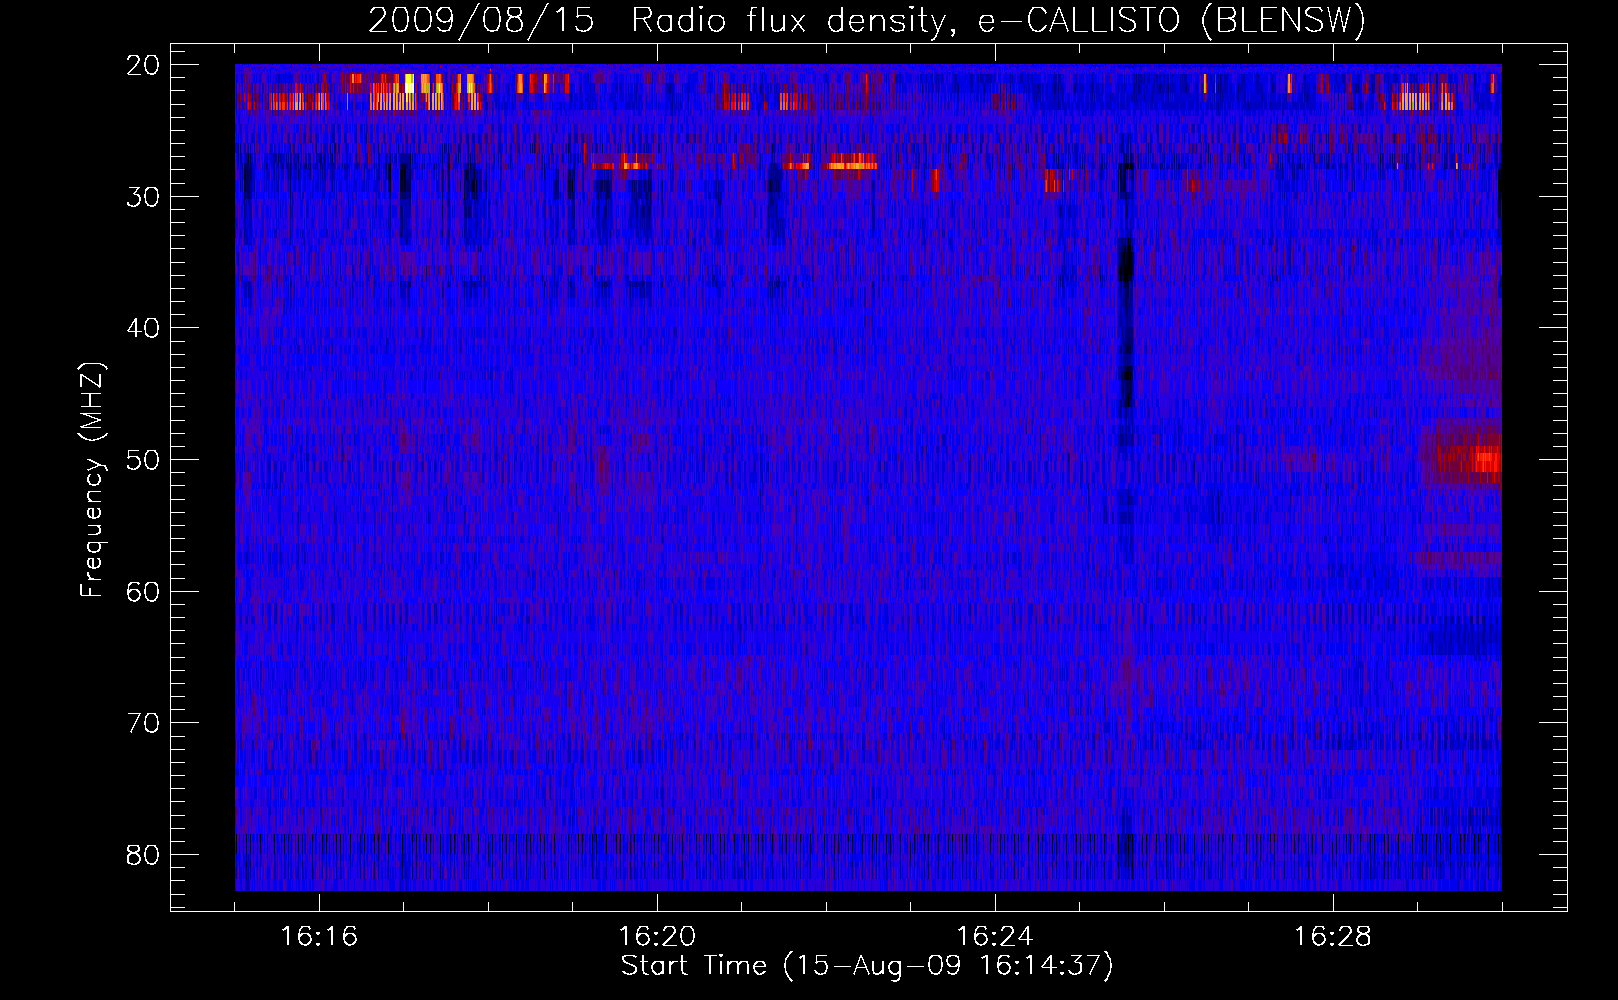Click the '16:28' time tick label
Viewport: 1618px width, 1000px height.
point(1332,937)
